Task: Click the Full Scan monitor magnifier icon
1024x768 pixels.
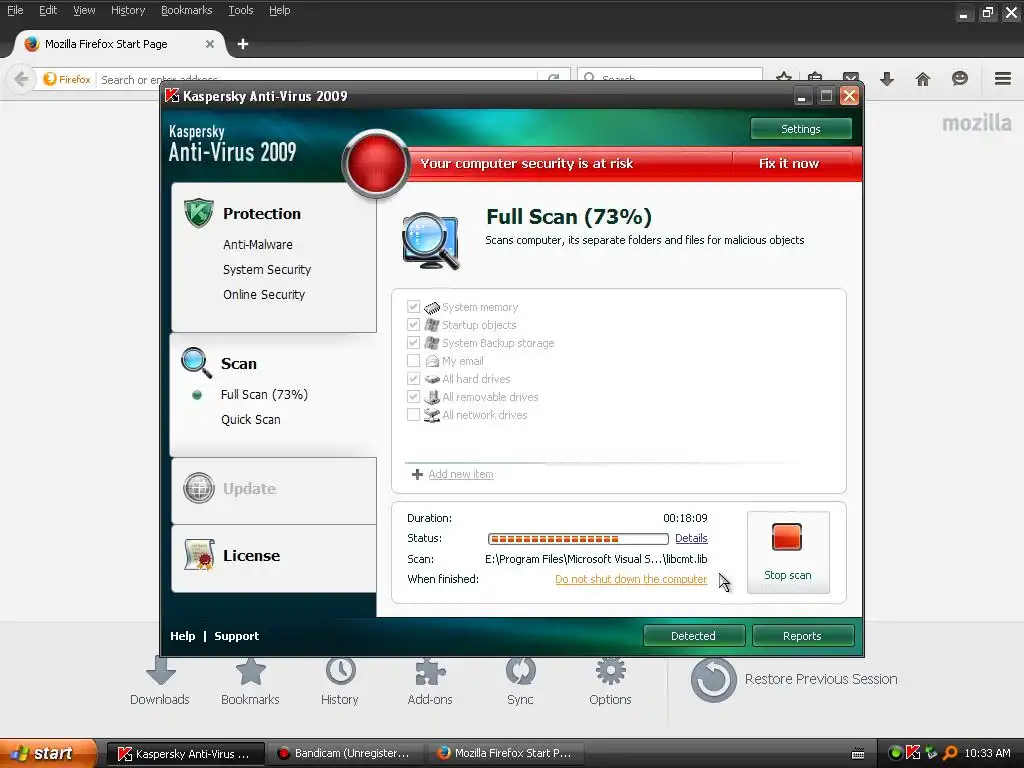Action: point(431,240)
